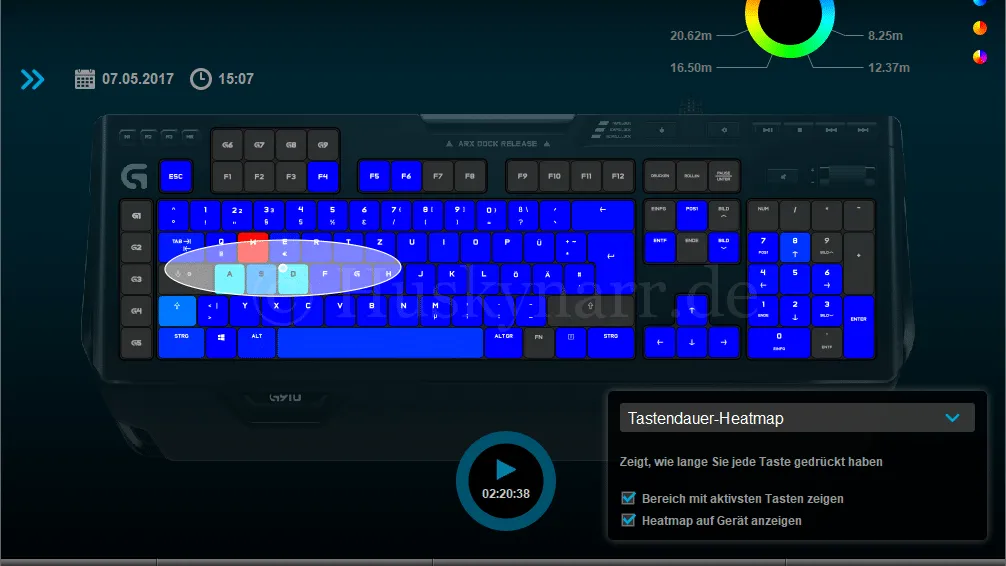Click the 12.37m legend value

(889, 67)
